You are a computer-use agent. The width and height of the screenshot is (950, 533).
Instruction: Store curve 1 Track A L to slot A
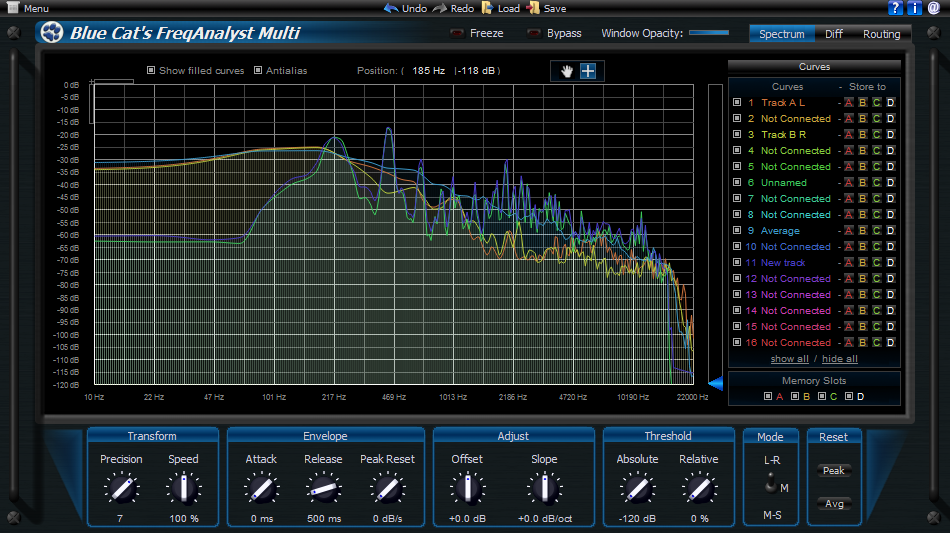(x=848, y=103)
